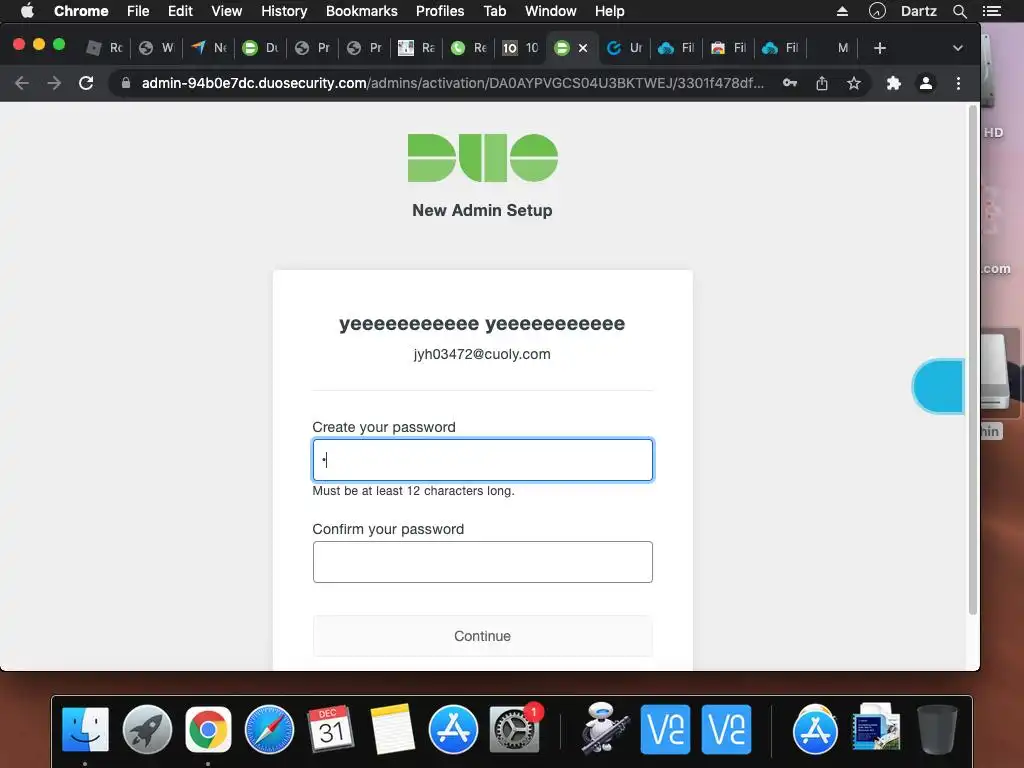Screen dimensions: 1024x768
Task: Bookmark this page with the star icon
Action: click(x=854, y=83)
